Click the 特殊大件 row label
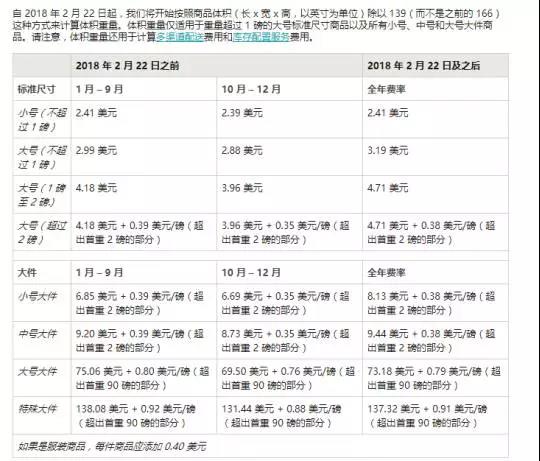Screen dimensions: 540x461 38,409
